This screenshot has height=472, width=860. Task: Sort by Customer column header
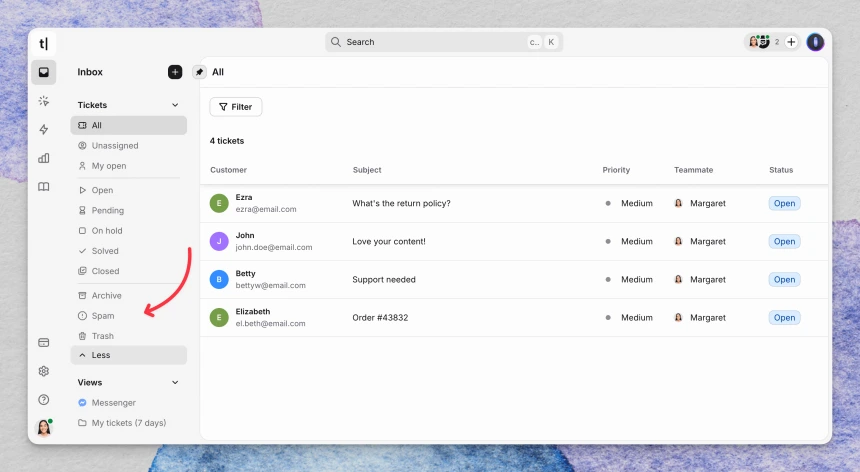(x=228, y=170)
